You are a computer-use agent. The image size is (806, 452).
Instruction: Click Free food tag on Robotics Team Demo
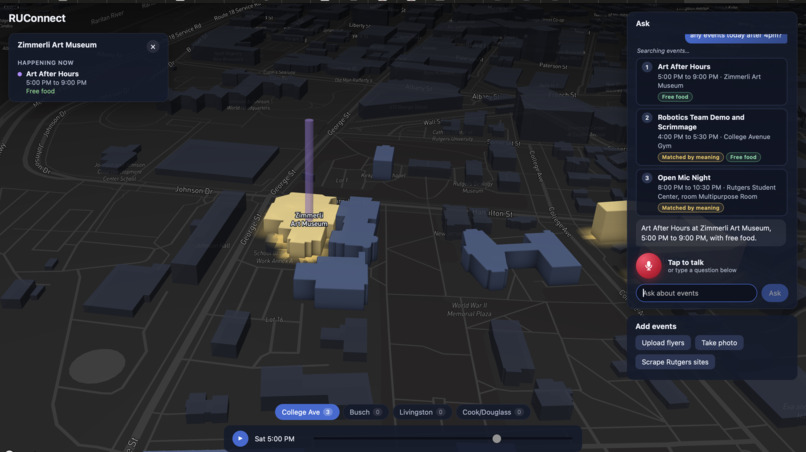point(743,157)
